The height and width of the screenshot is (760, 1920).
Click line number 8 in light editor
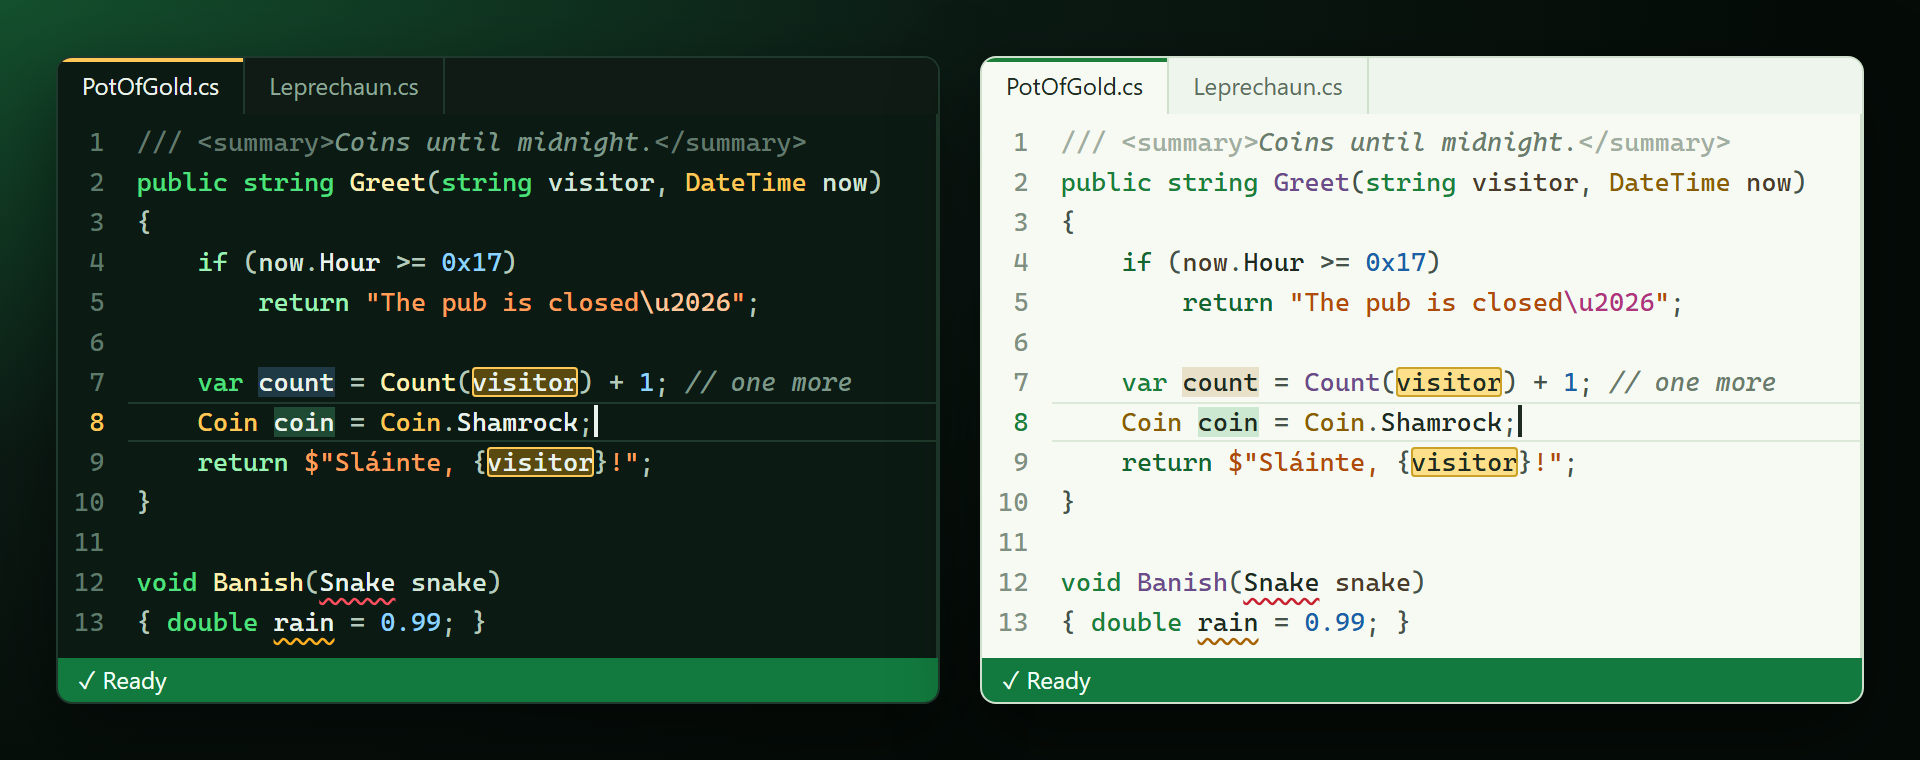tap(1021, 422)
